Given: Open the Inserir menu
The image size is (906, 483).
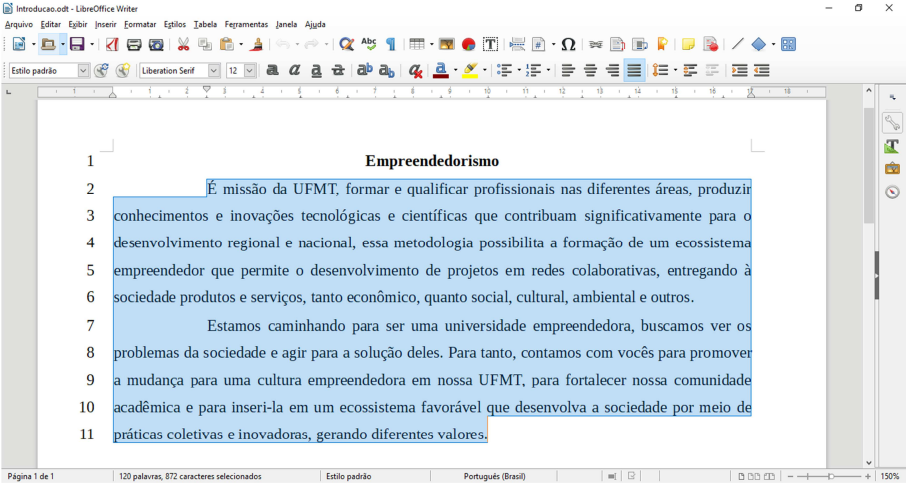Looking at the screenshot, I should pos(106,24).
